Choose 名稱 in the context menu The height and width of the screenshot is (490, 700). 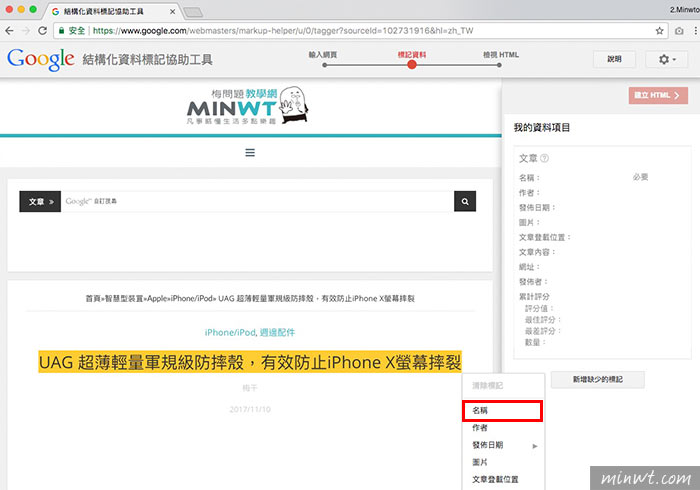(x=503, y=411)
